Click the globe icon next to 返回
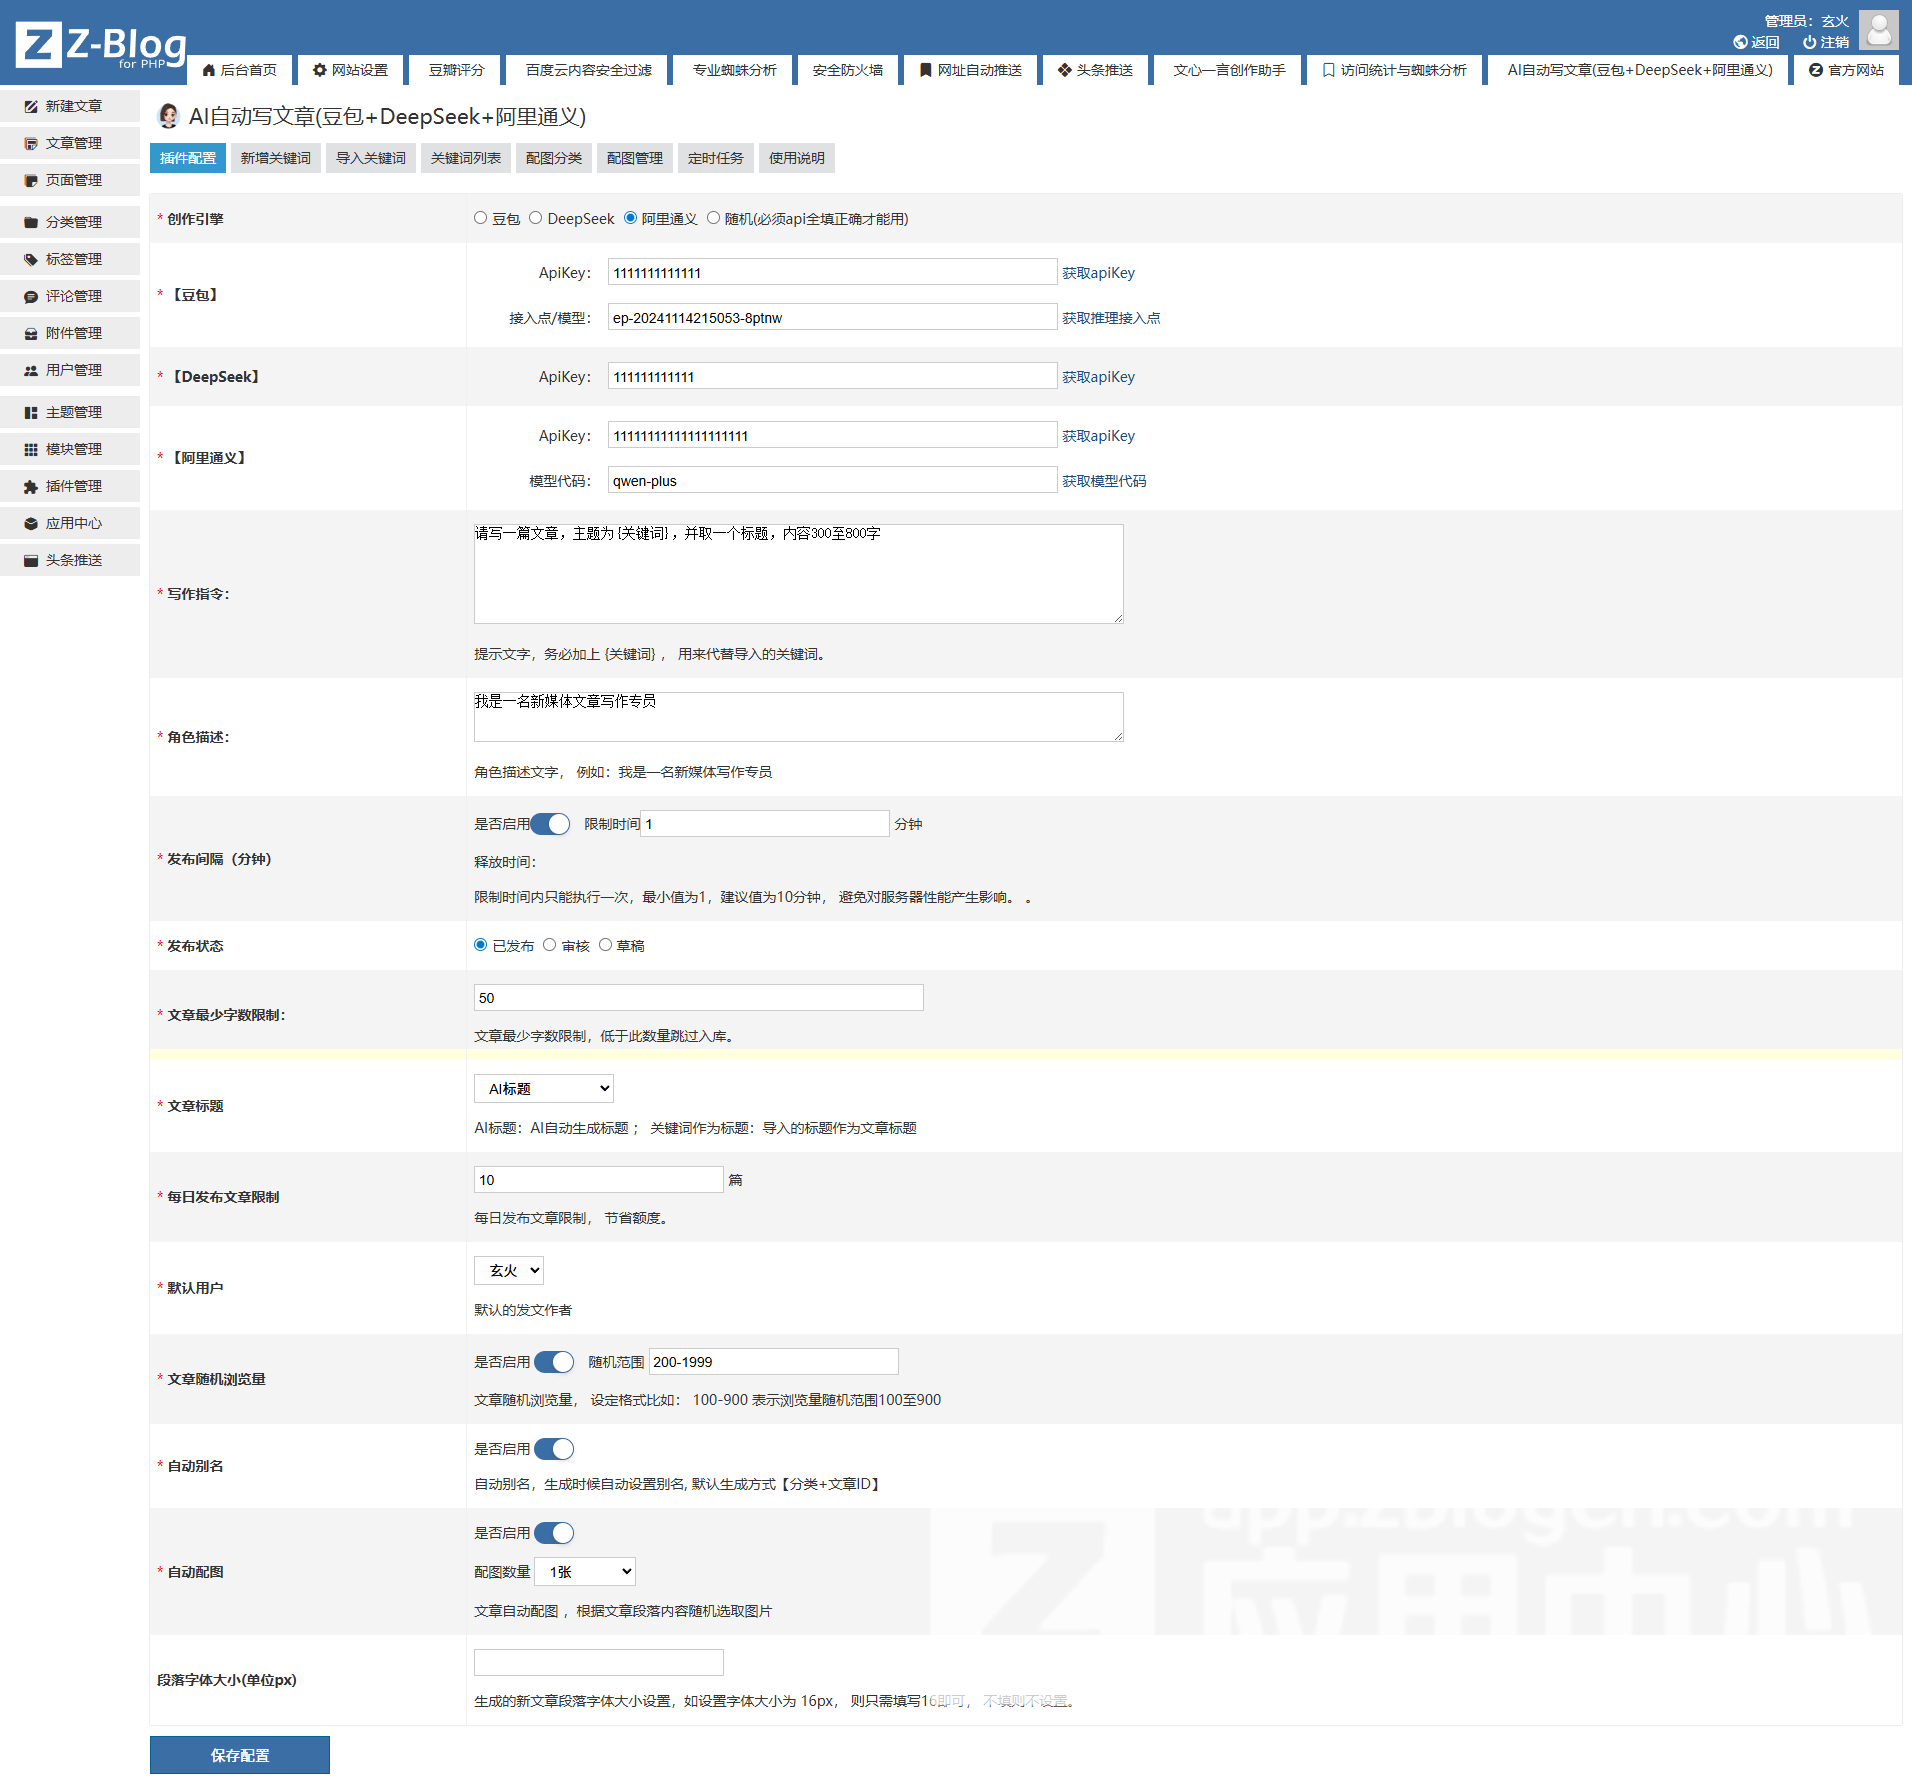This screenshot has height=1781, width=1912. [1740, 42]
